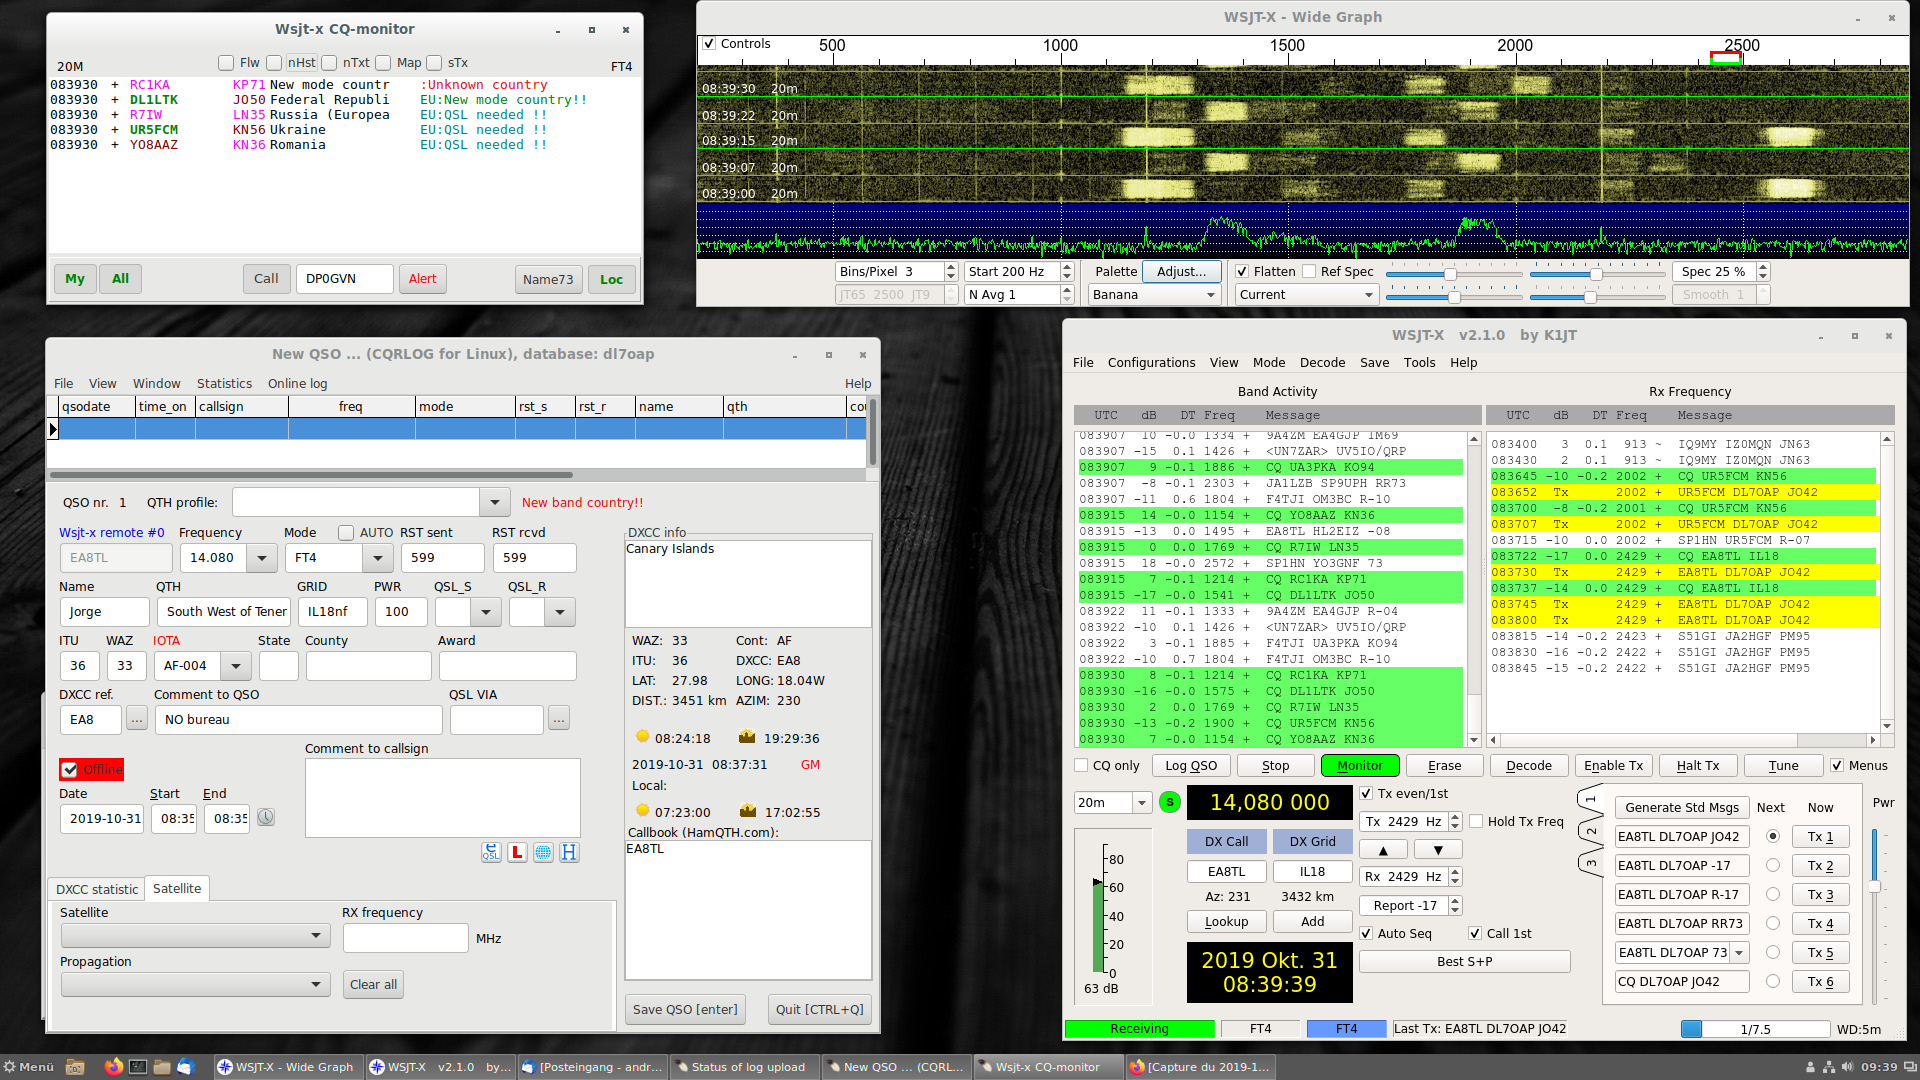The image size is (1920, 1080).
Task: Click the sunrise icon next to 08:24:18
Action: click(643, 737)
